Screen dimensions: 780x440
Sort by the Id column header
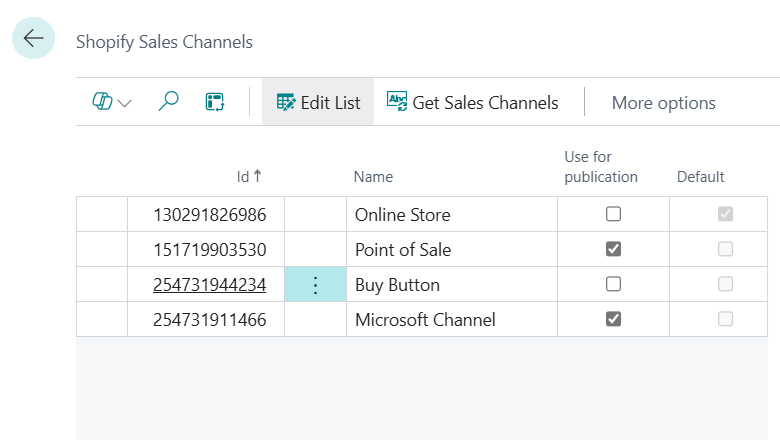coord(243,177)
